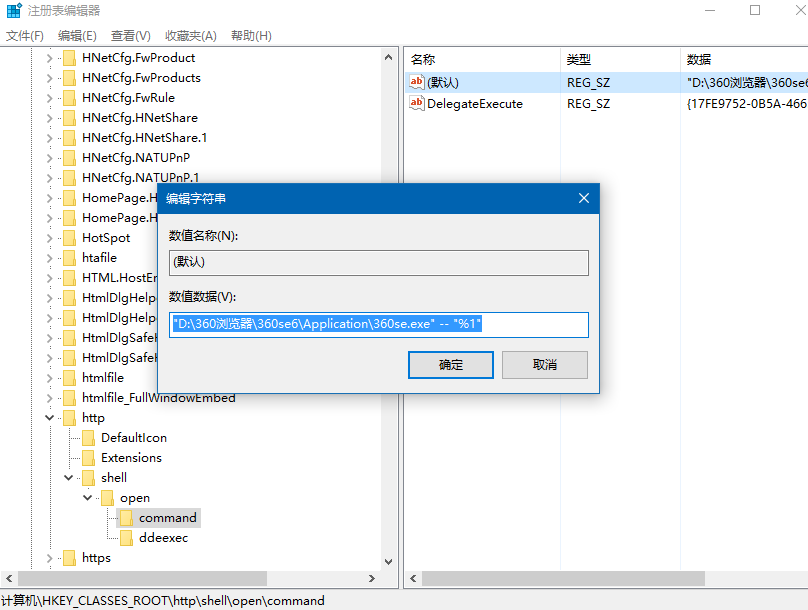This screenshot has height=610, width=808.
Task: Click folder icon of shell subkey
Action: [x=89, y=478]
